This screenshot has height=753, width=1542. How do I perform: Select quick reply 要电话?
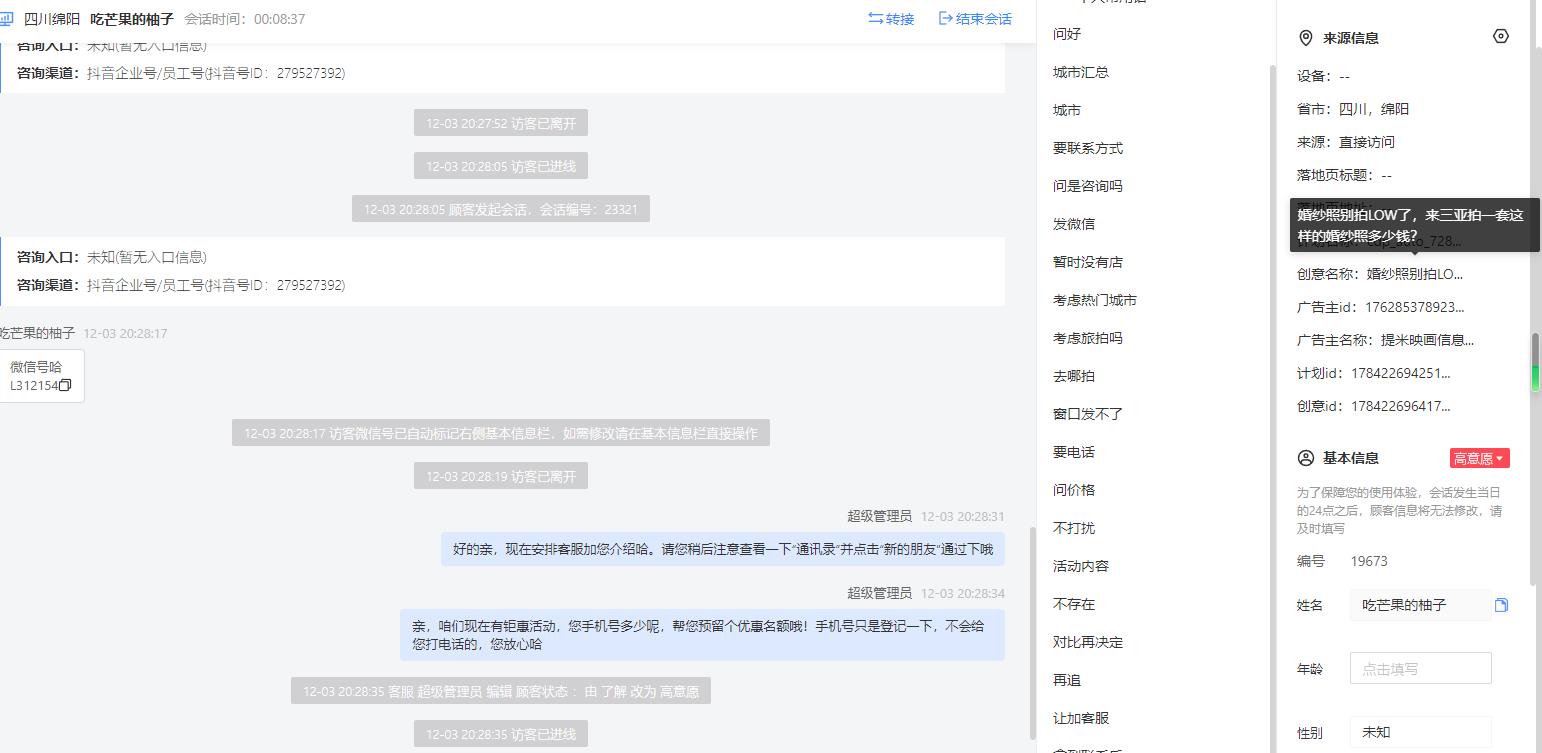(1074, 452)
